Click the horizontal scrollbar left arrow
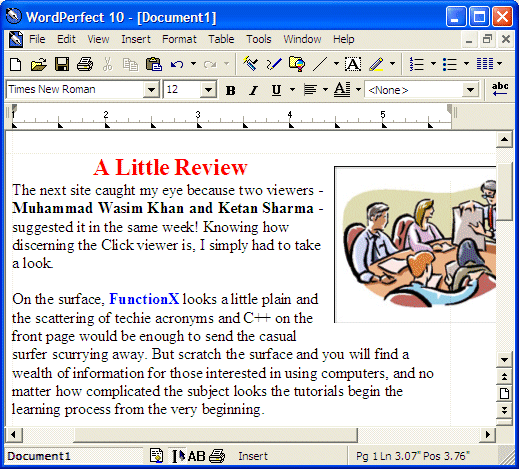519x469 pixels. tap(14, 434)
